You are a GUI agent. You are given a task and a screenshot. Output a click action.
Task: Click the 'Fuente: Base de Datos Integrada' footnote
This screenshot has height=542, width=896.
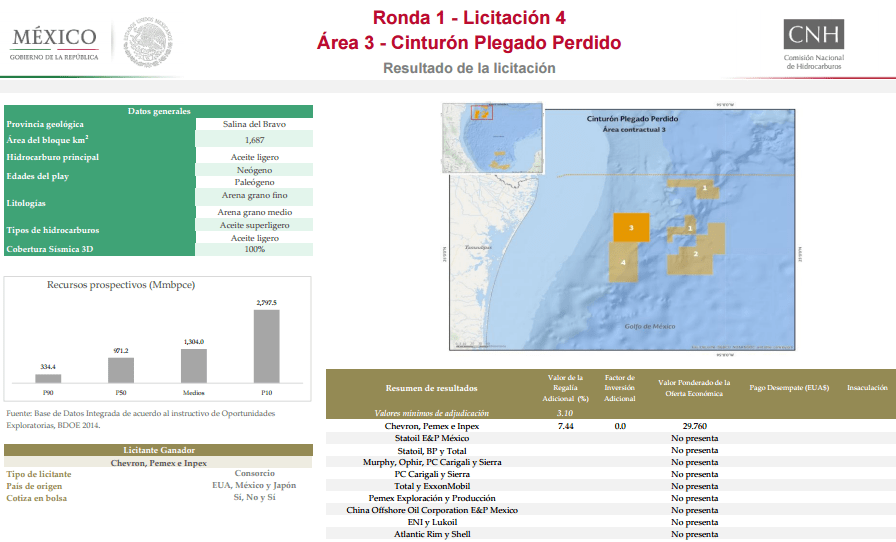(141, 419)
